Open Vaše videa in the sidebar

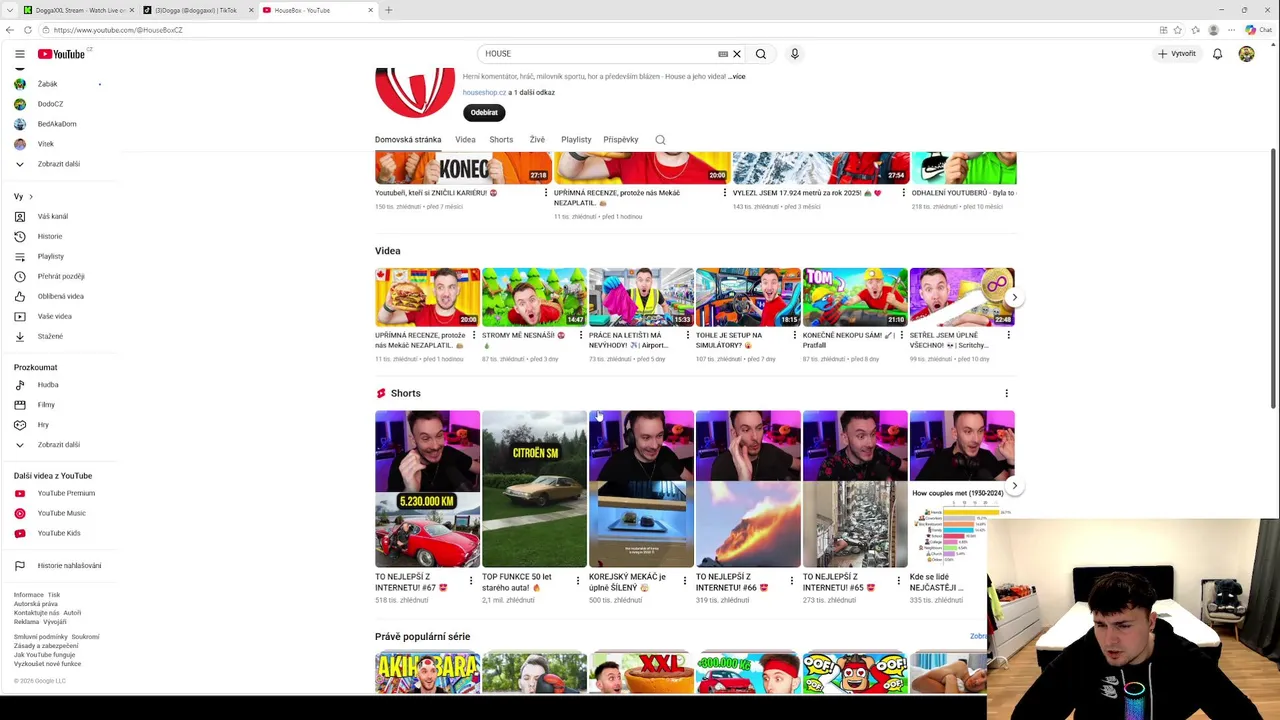coord(60,316)
